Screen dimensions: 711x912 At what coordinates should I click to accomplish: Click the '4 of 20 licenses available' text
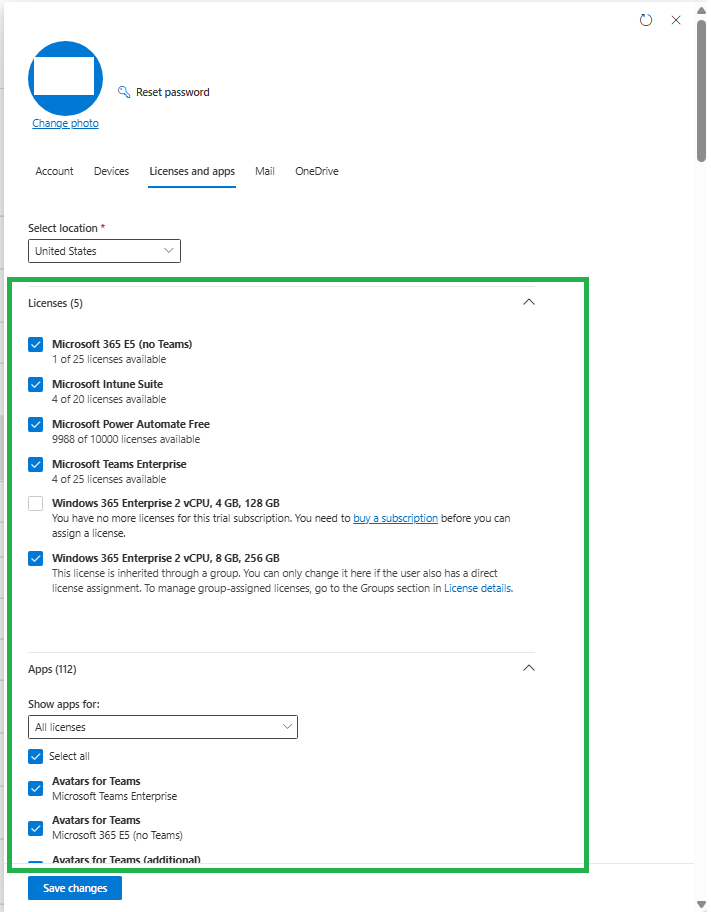(109, 400)
